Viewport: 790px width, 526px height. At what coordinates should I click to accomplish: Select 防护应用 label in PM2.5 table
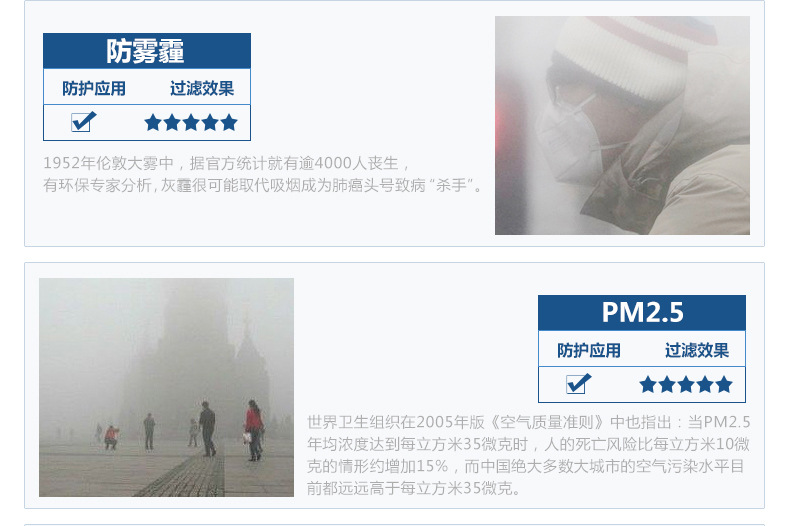588,351
